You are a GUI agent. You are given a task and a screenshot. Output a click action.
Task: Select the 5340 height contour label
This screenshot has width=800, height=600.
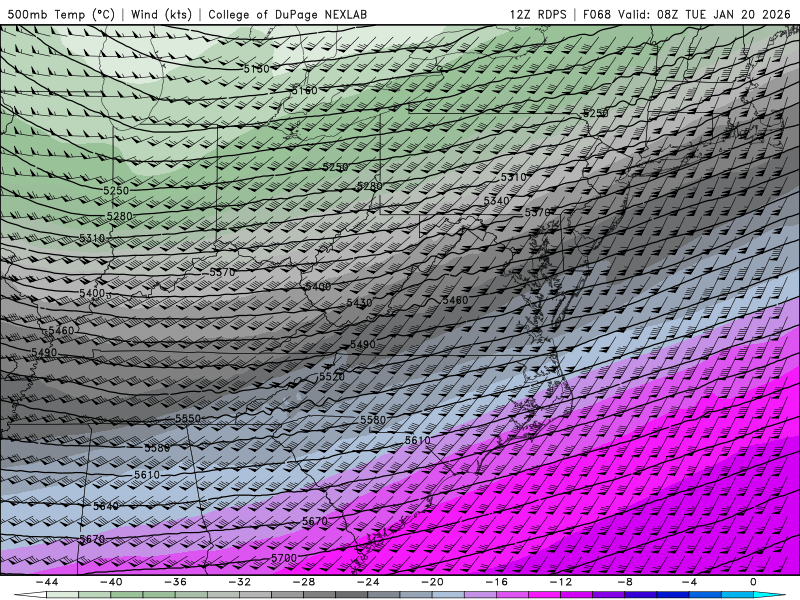tap(496, 201)
